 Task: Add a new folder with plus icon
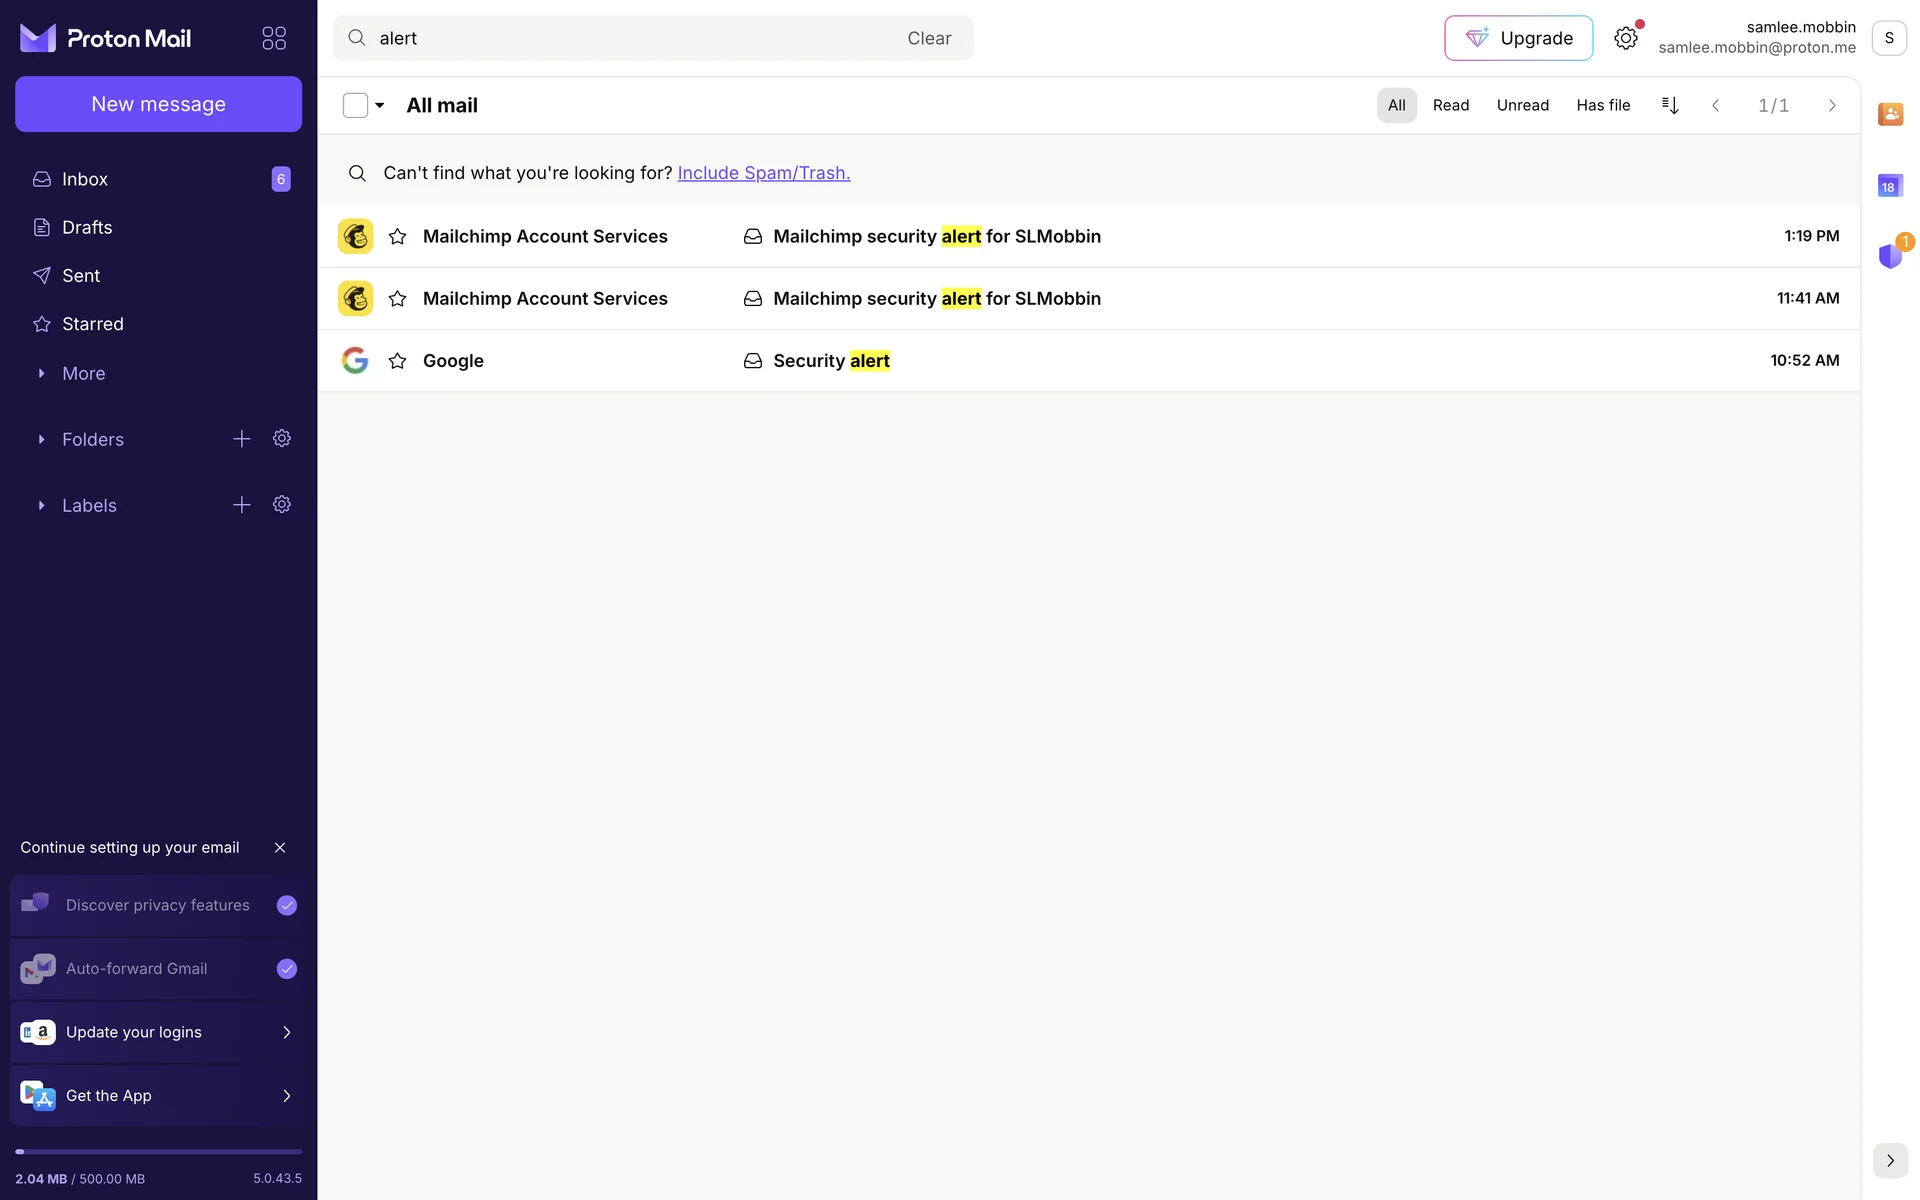click(241, 439)
